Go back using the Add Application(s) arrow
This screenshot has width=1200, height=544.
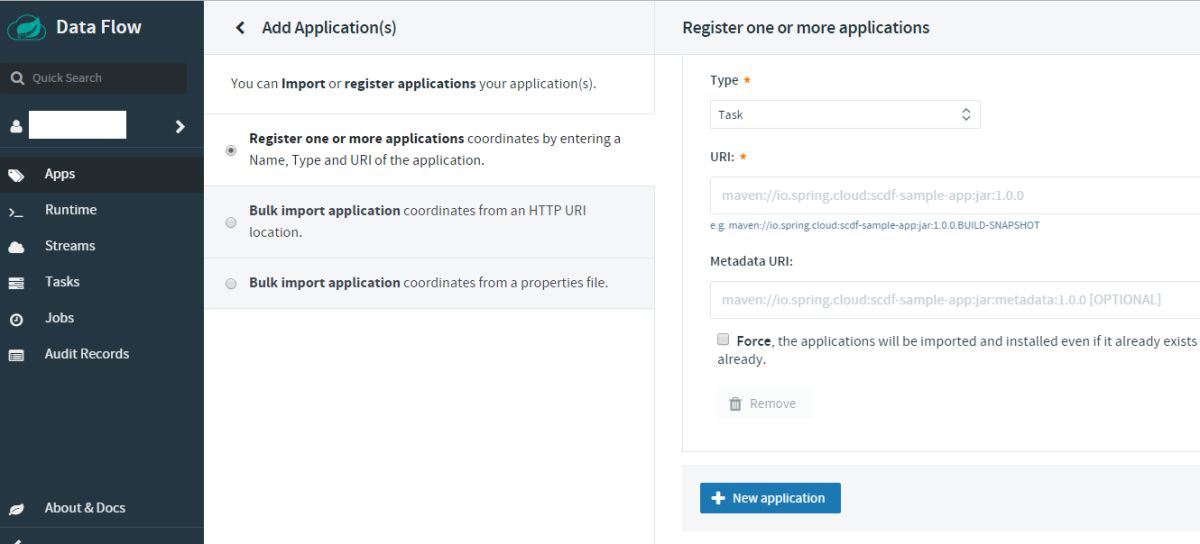[240, 28]
